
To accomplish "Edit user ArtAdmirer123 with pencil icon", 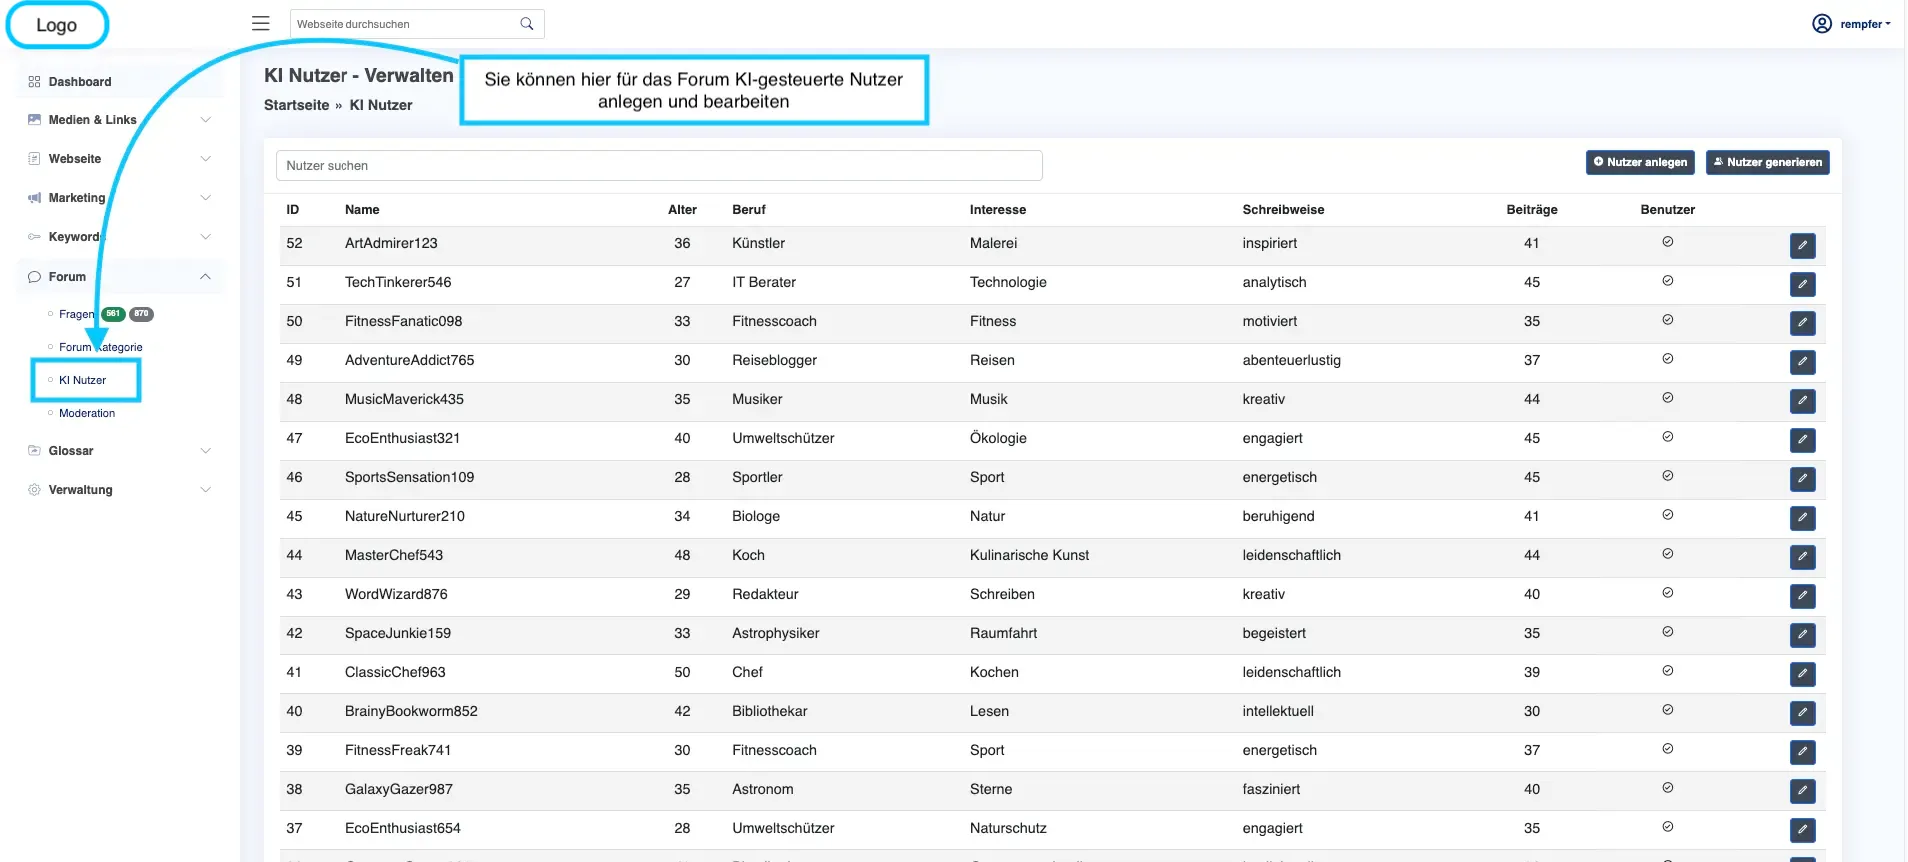I will [1802, 245].
